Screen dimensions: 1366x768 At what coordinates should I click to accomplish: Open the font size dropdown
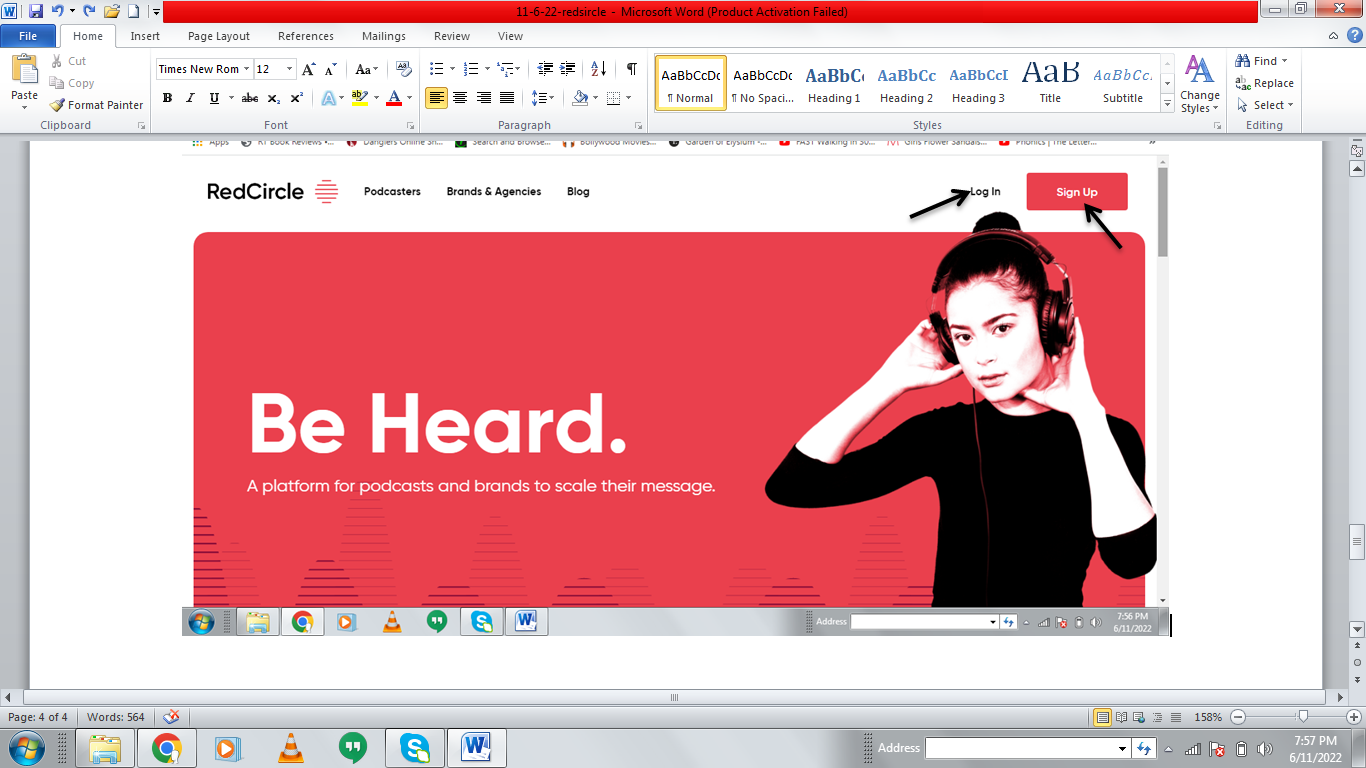[x=290, y=69]
